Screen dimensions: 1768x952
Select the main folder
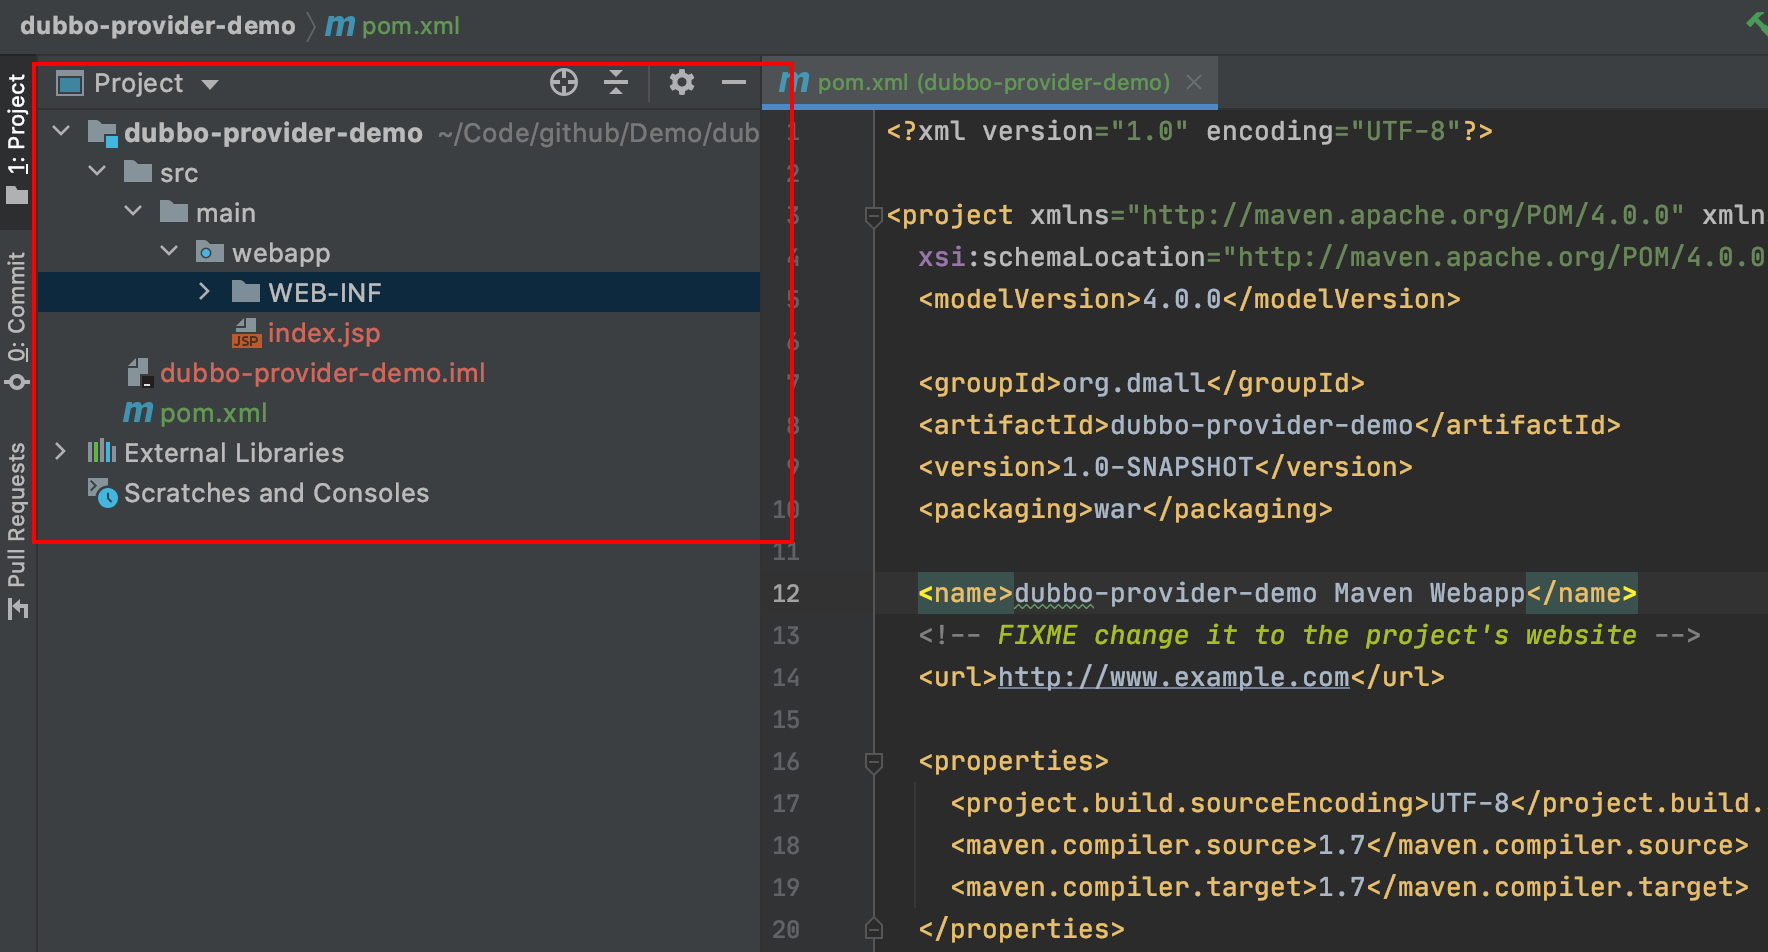[x=226, y=213]
